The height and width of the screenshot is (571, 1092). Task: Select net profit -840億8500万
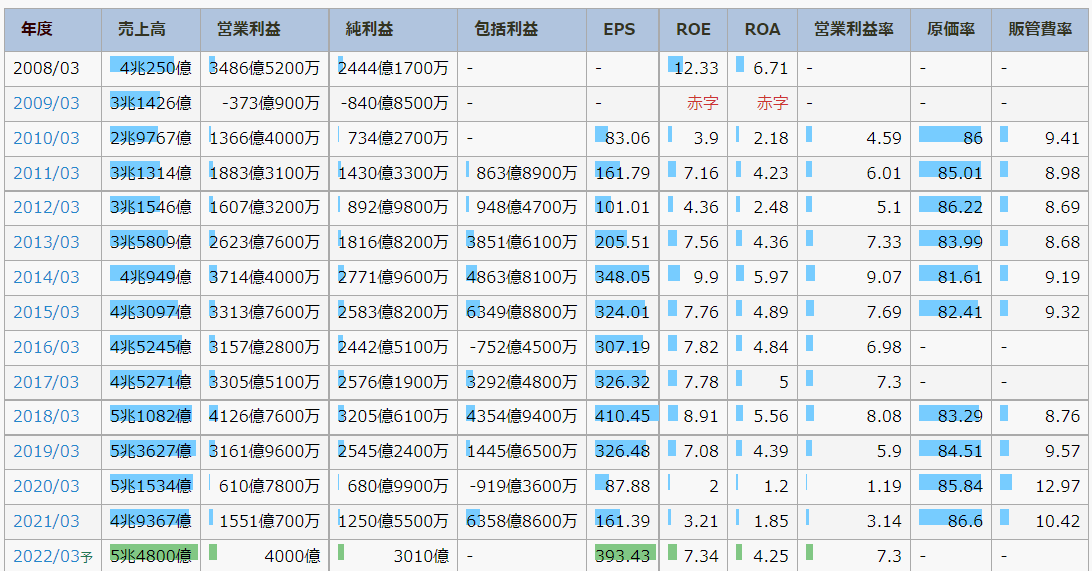395,103
